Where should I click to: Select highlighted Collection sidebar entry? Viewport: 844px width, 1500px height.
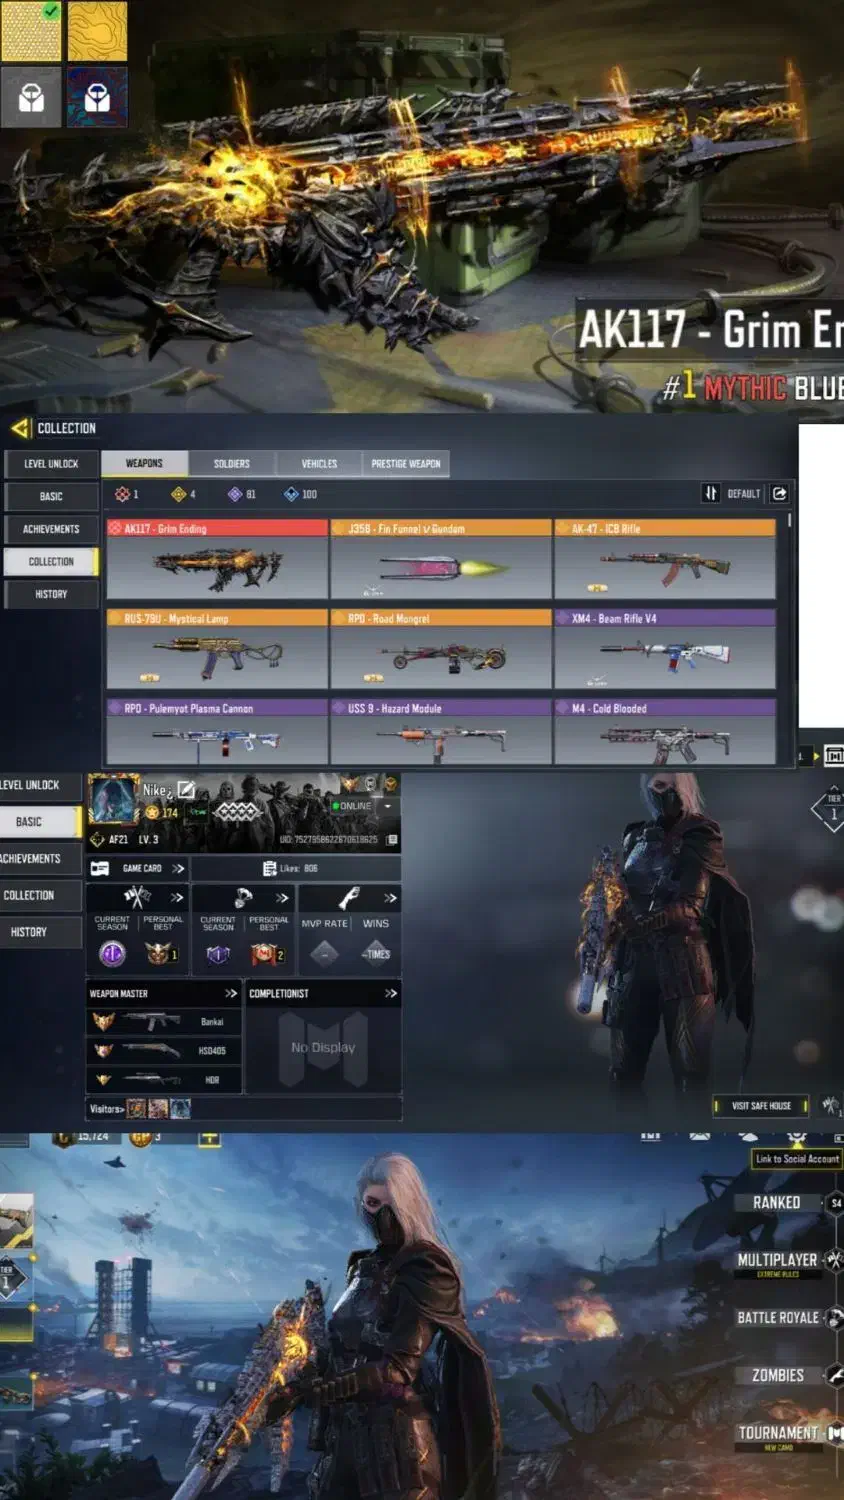[51, 561]
